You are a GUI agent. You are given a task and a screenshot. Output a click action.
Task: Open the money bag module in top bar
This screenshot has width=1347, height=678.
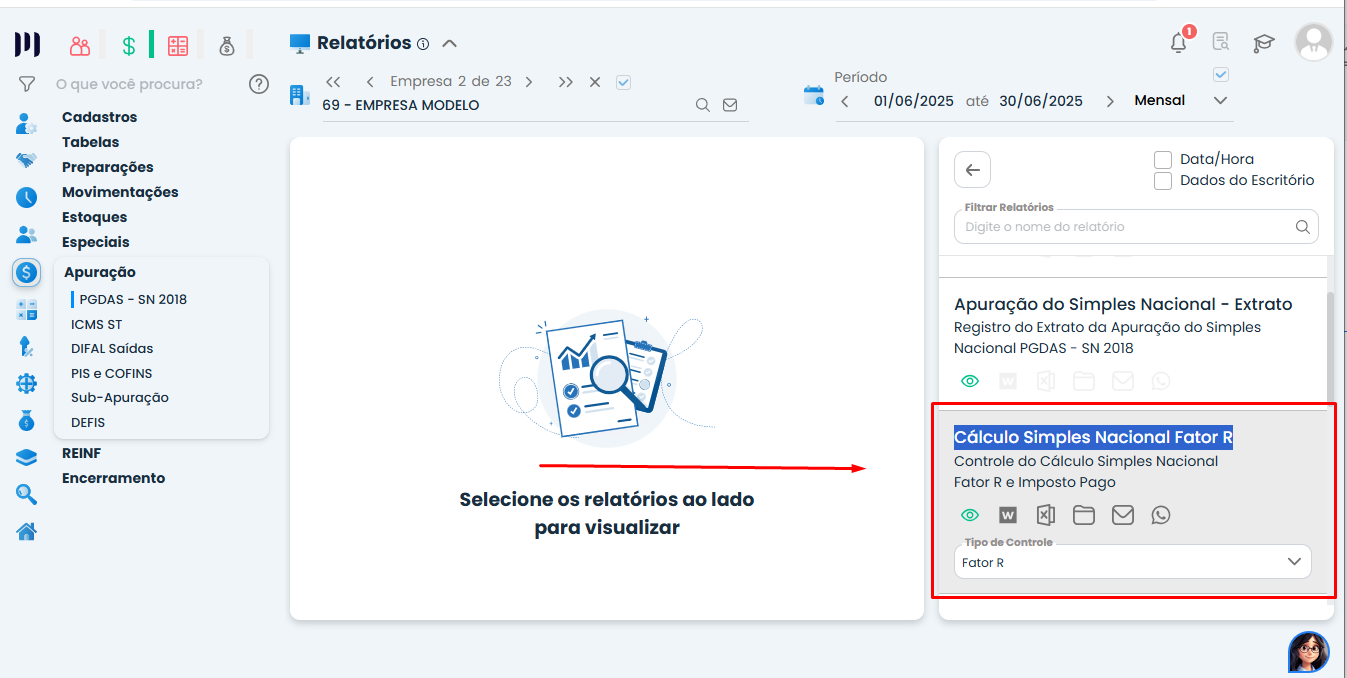[x=227, y=46]
